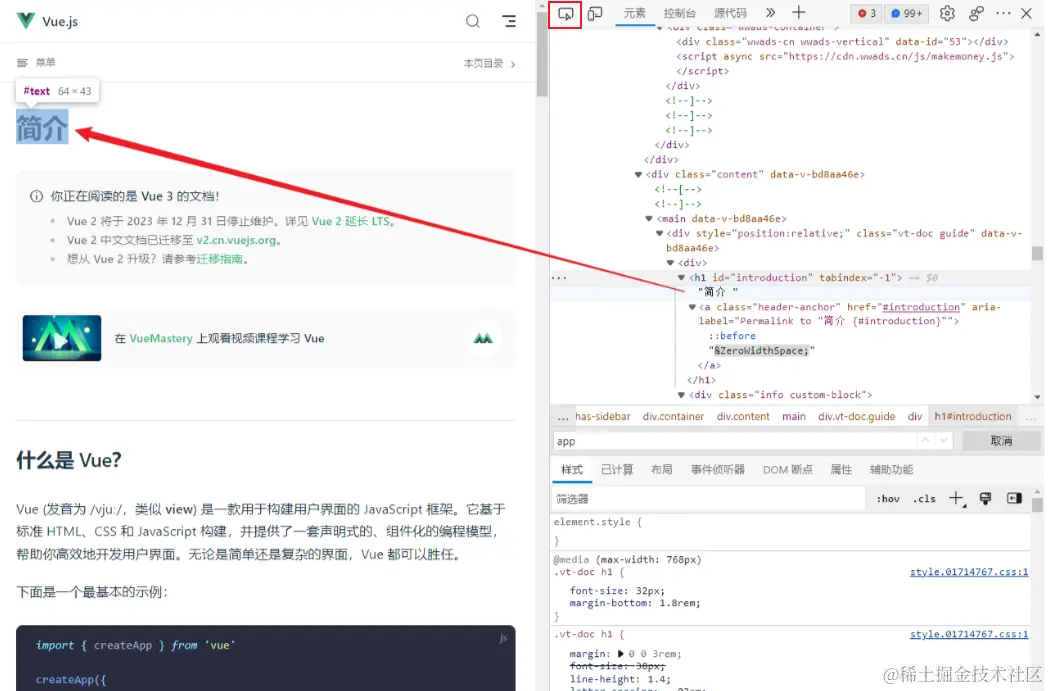
Task: Open DevTools settings gear
Action: click(947, 13)
